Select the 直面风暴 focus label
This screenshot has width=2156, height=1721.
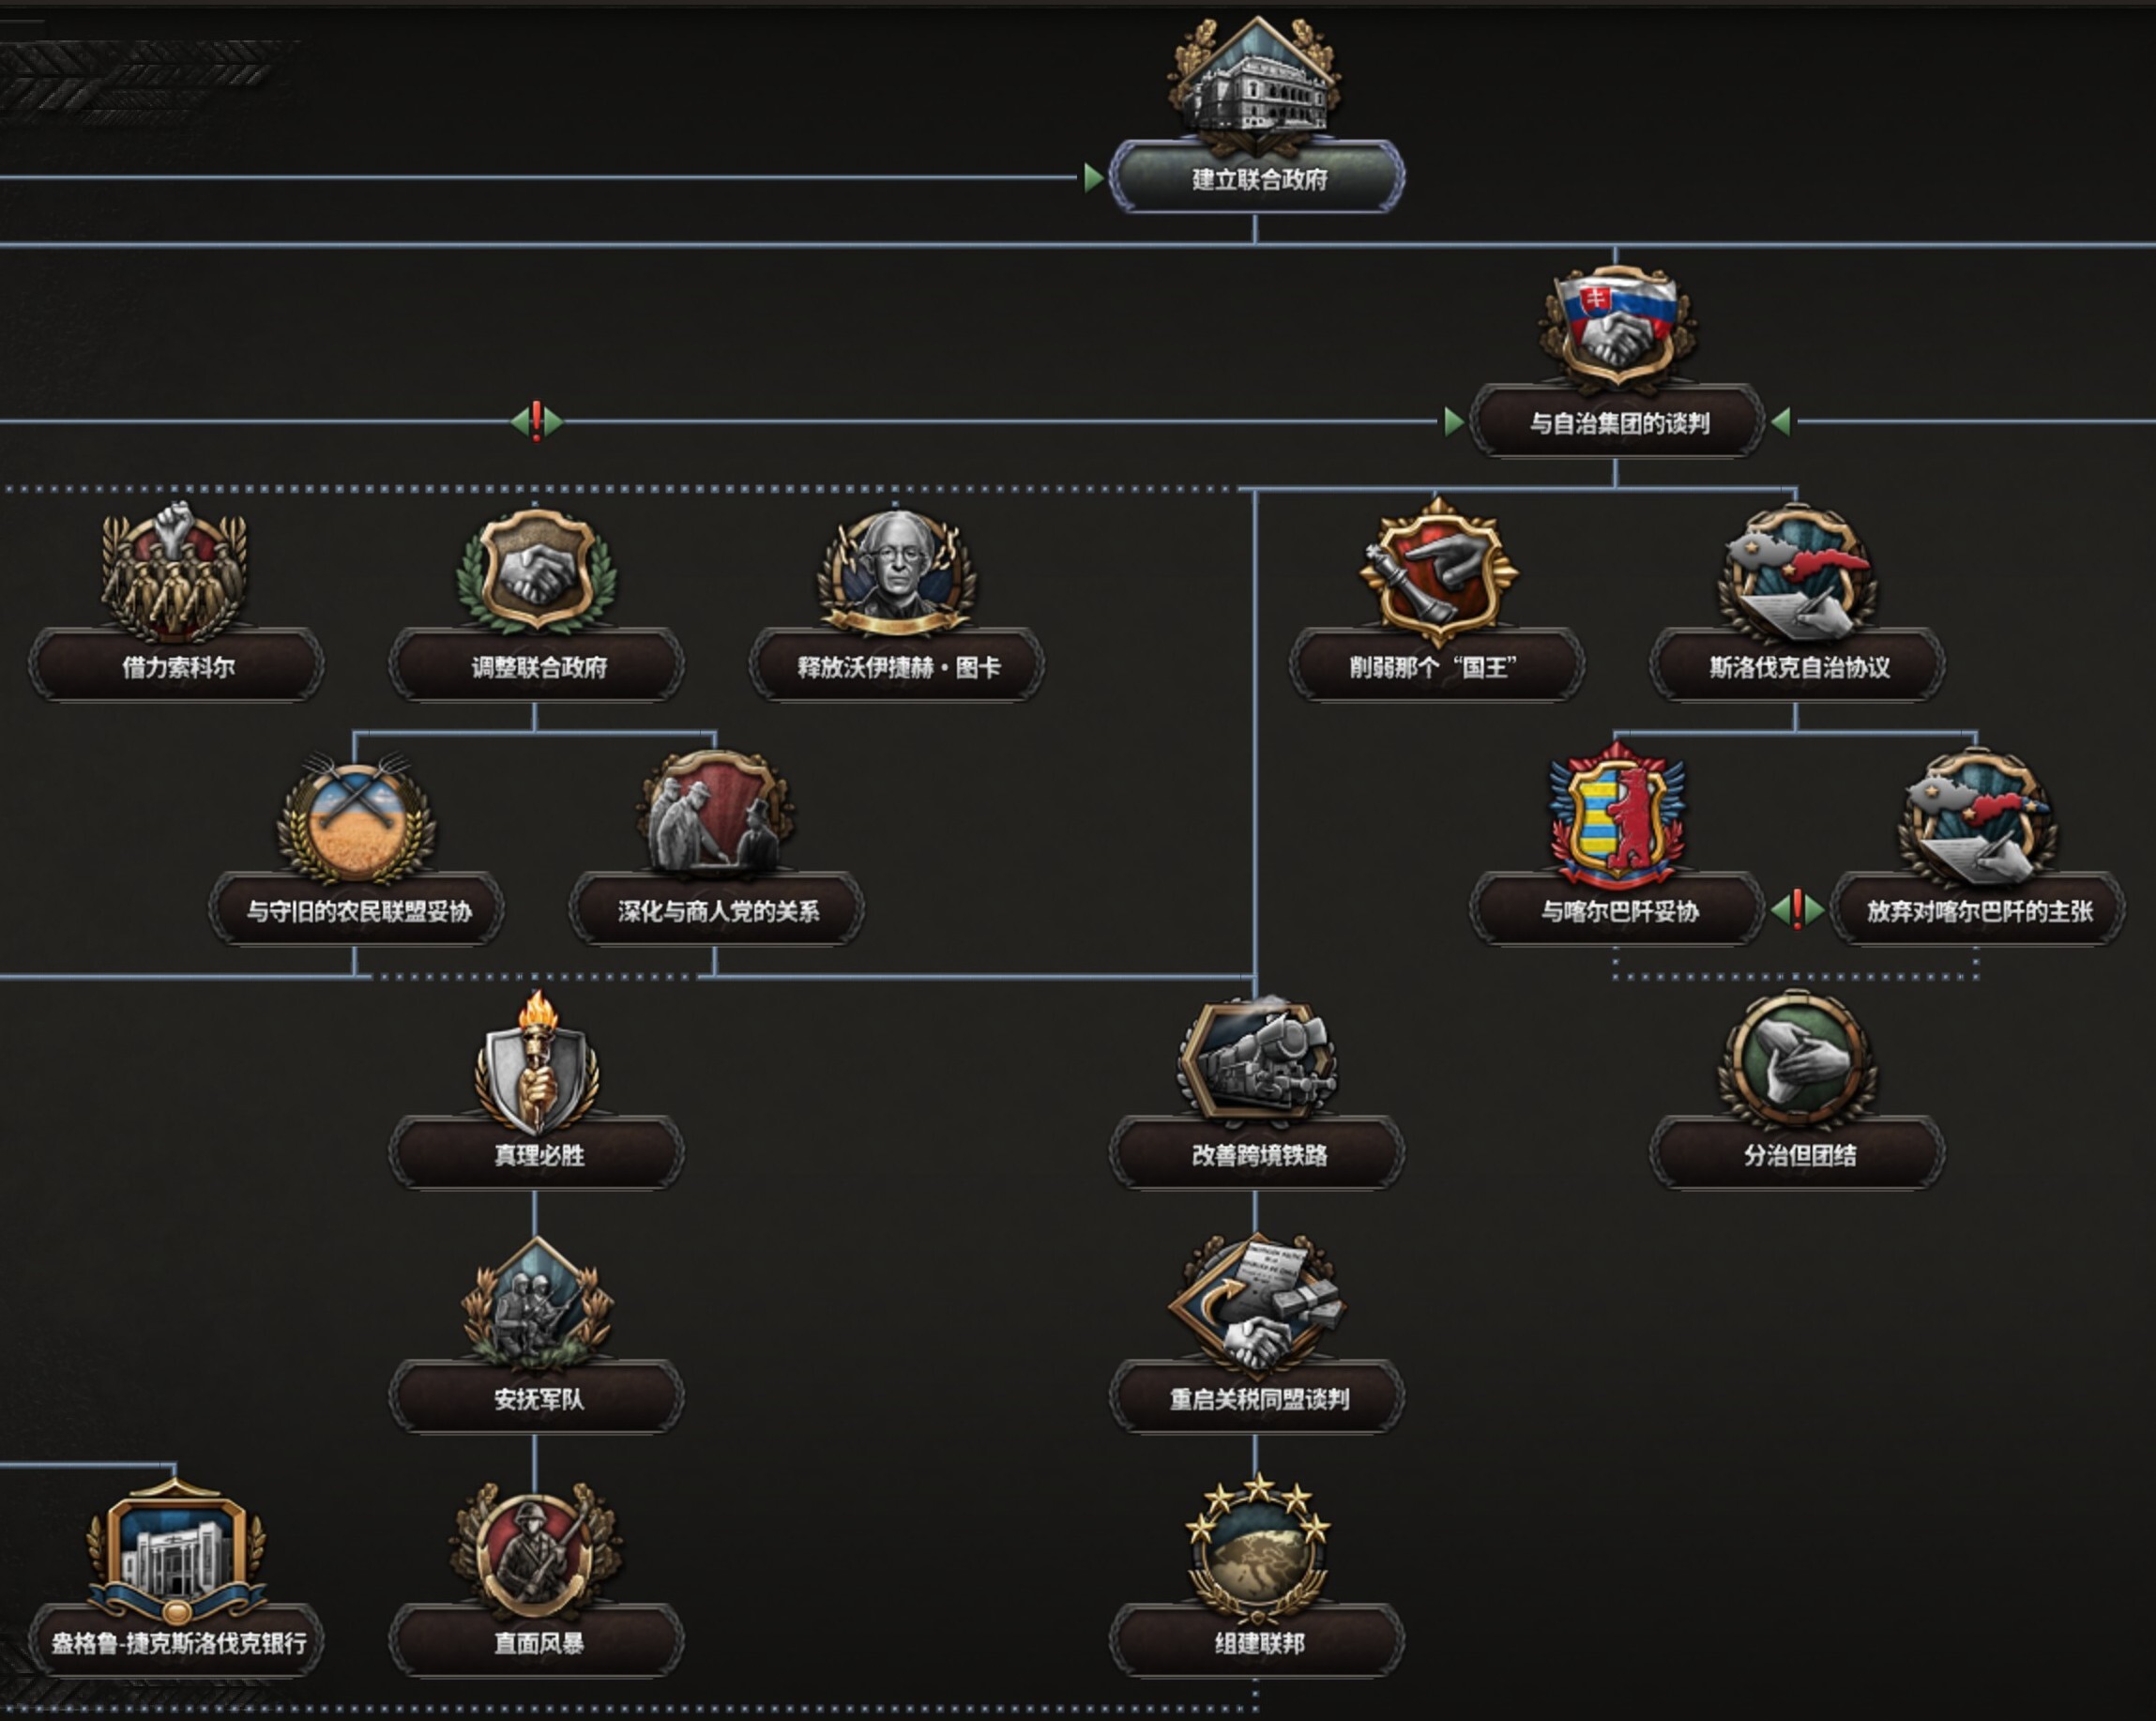(537, 1643)
